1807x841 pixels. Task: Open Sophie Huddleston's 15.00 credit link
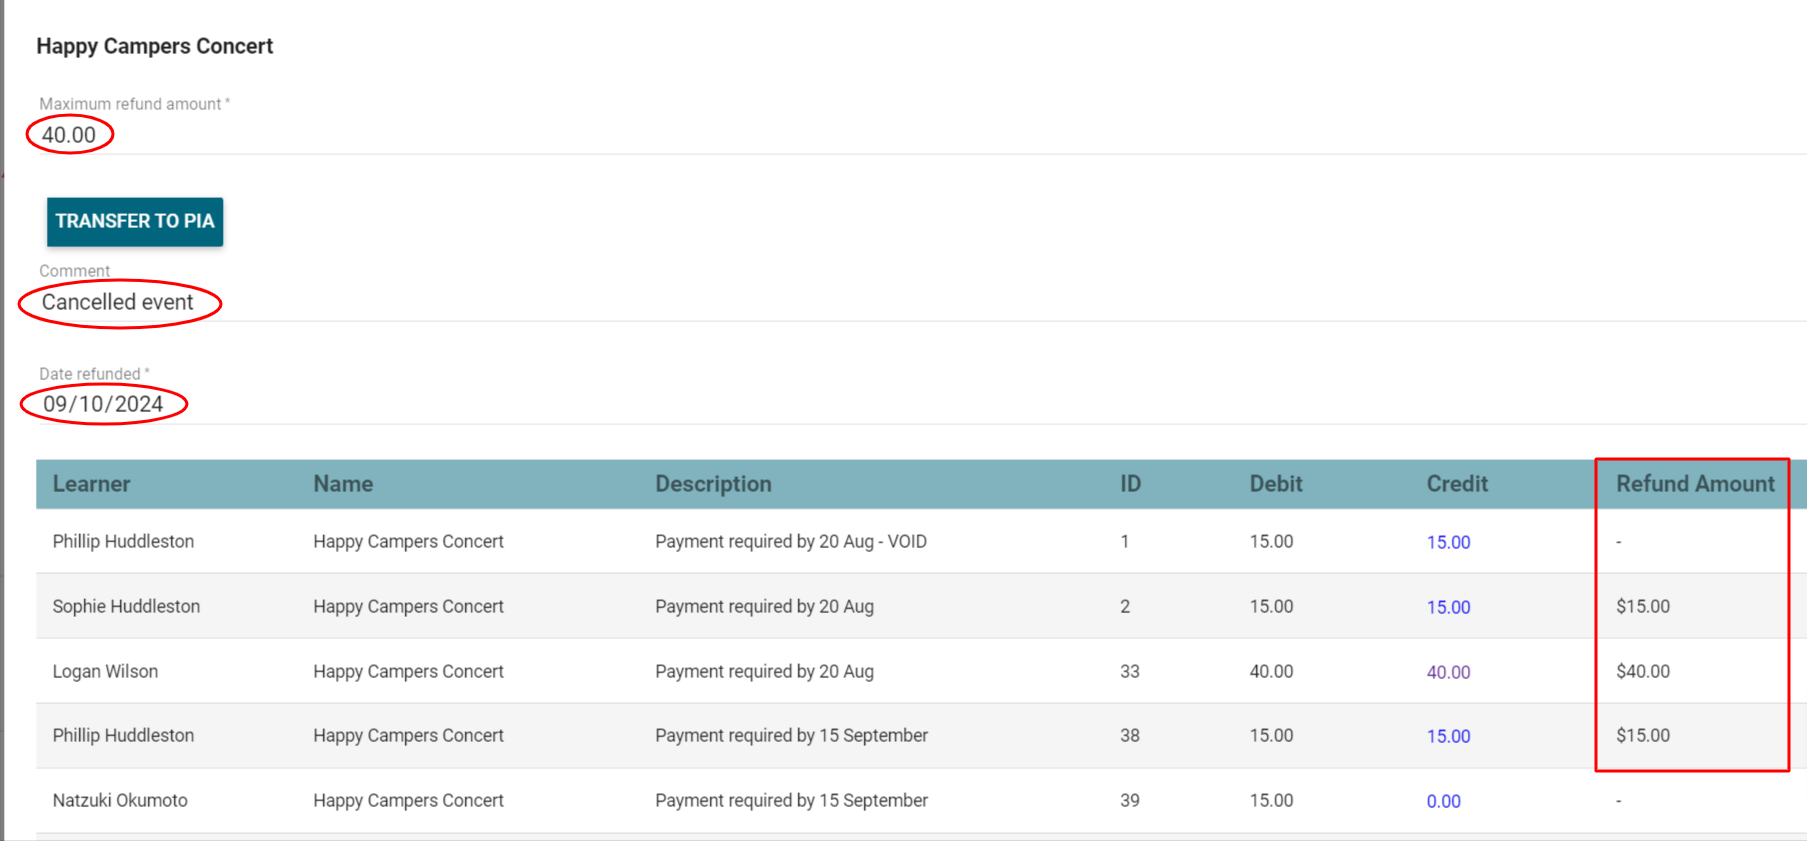[1447, 607]
